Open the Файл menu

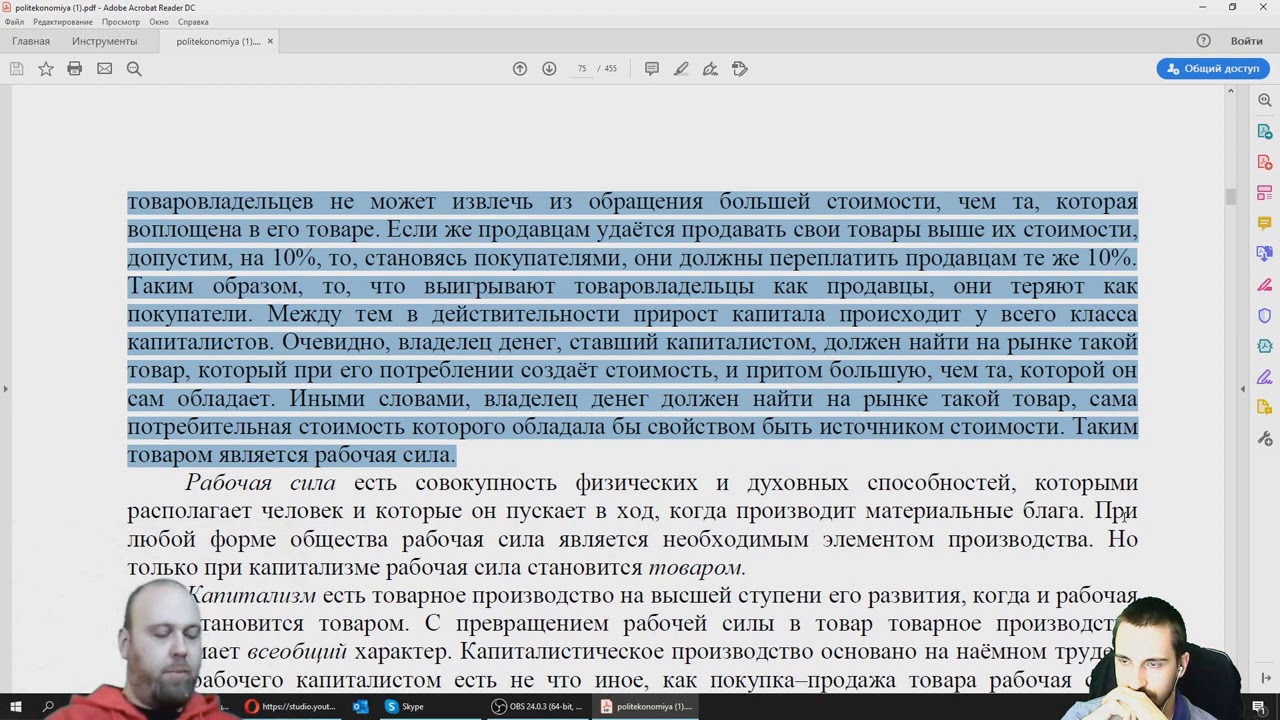(x=14, y=22)
